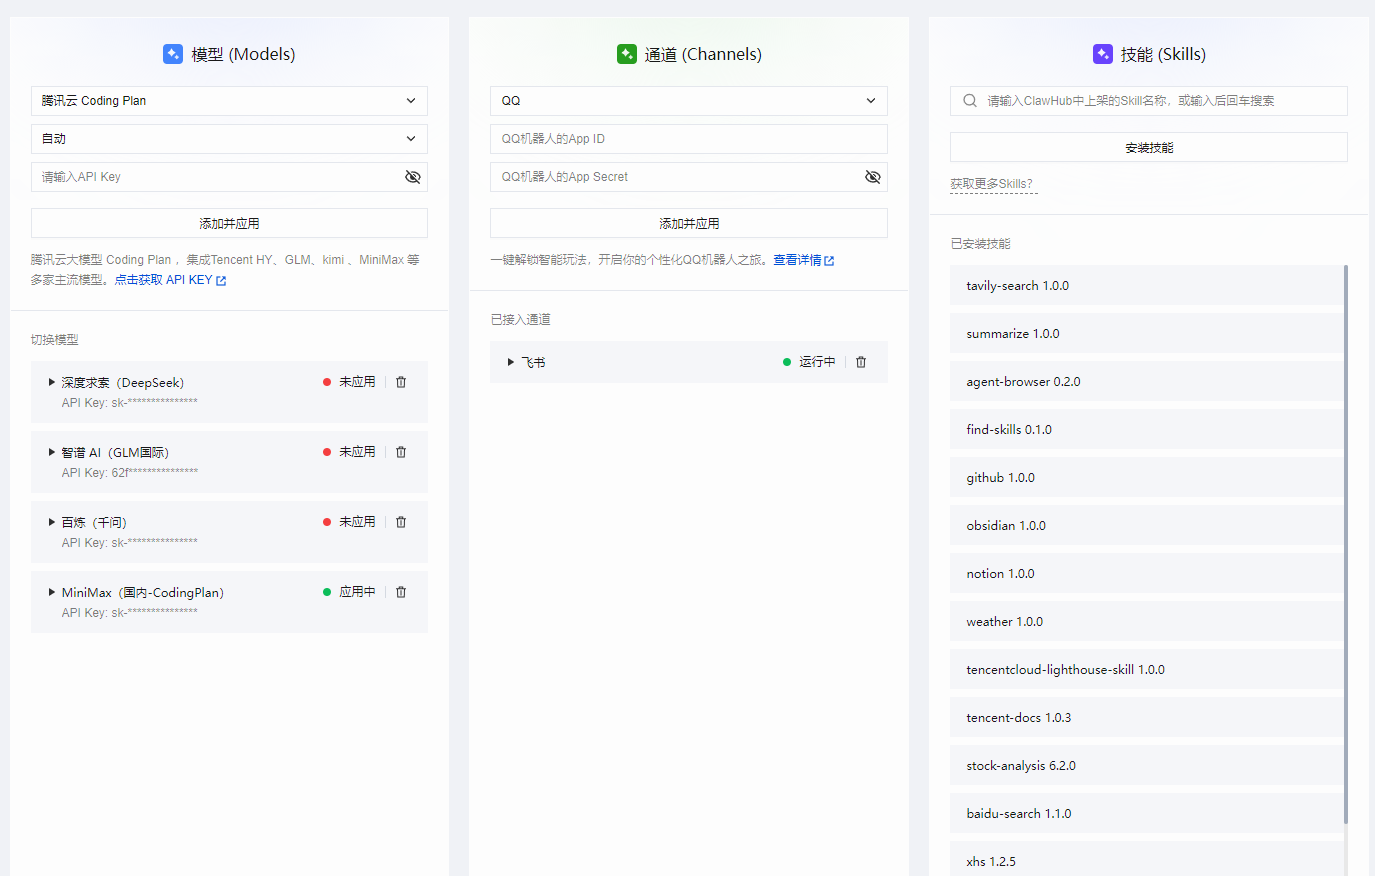Click trash icon for 智谱 AI model
Image resolution: width=1375 pixels, height=876 pixels.
[401, 452]
